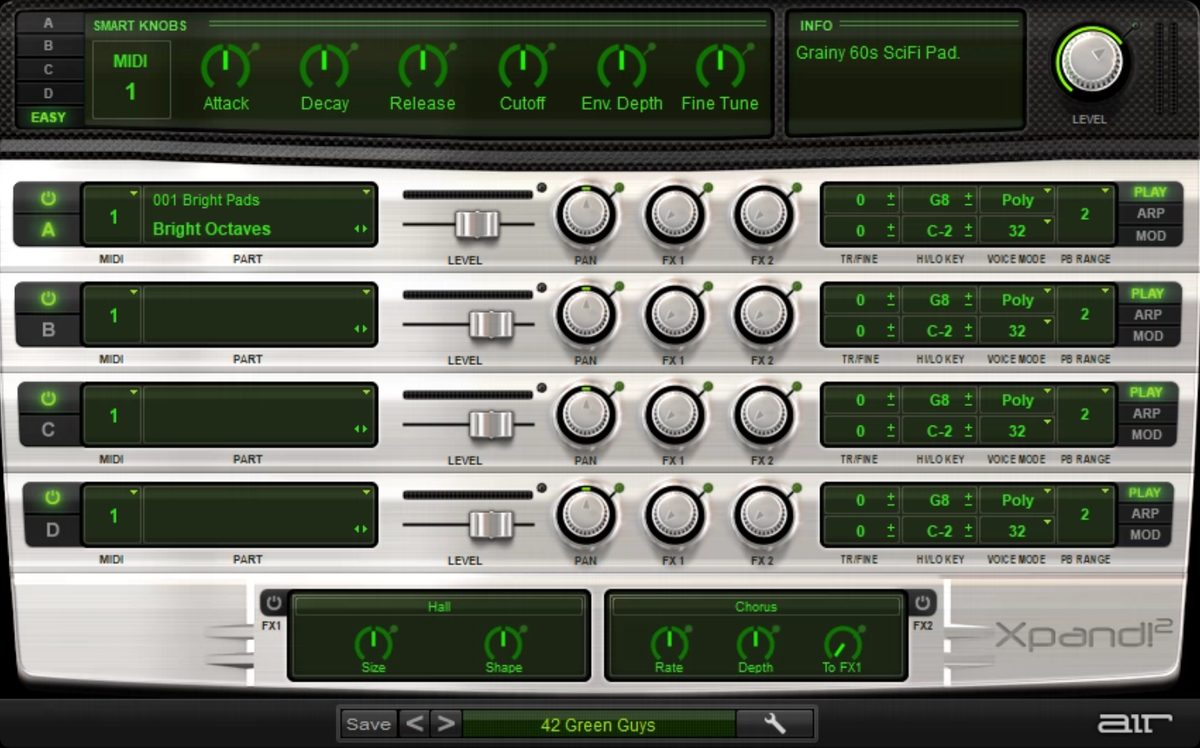Adjust the Env. Depth smart knob

point(621,67)
